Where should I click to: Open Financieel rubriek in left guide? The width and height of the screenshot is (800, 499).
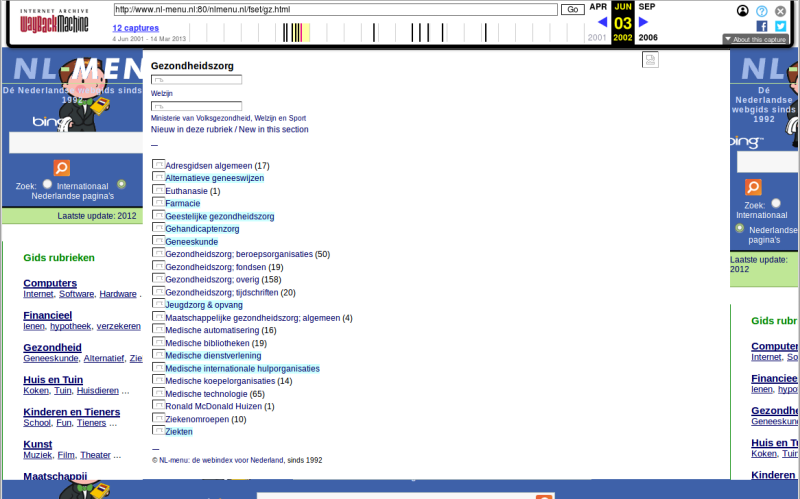click(48, 315)
